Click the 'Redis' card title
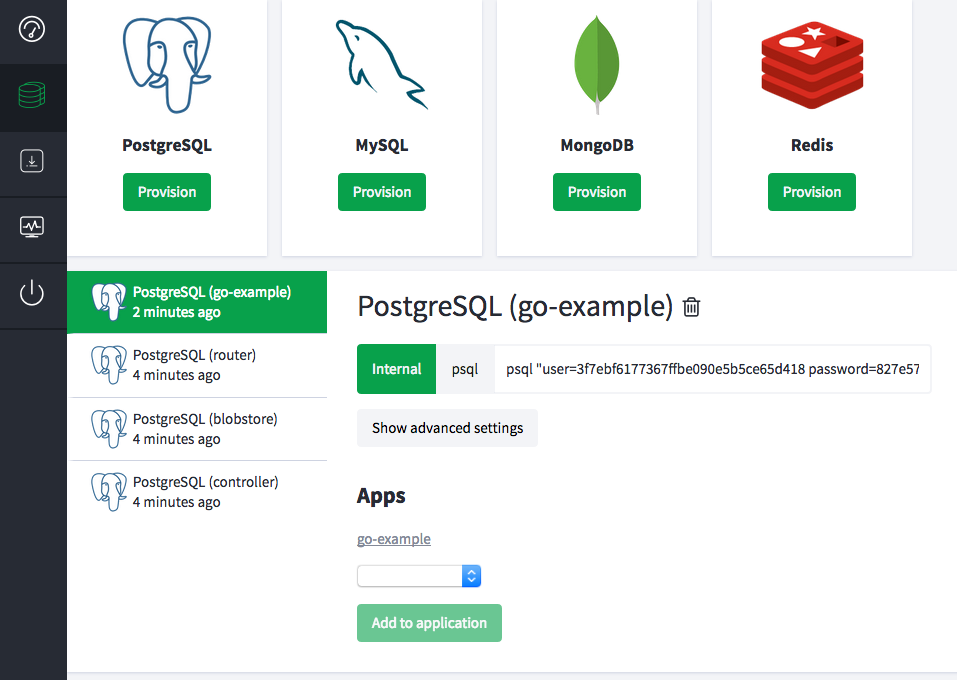Screen dimensions: 957x680 (812, 145)
